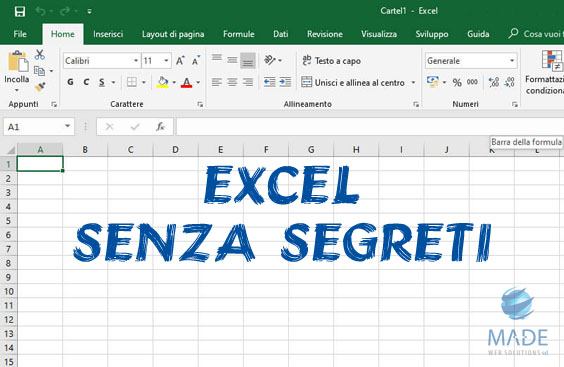Open the File tab
The height and width of the screenshot is (367, 564).
point(20,34)
